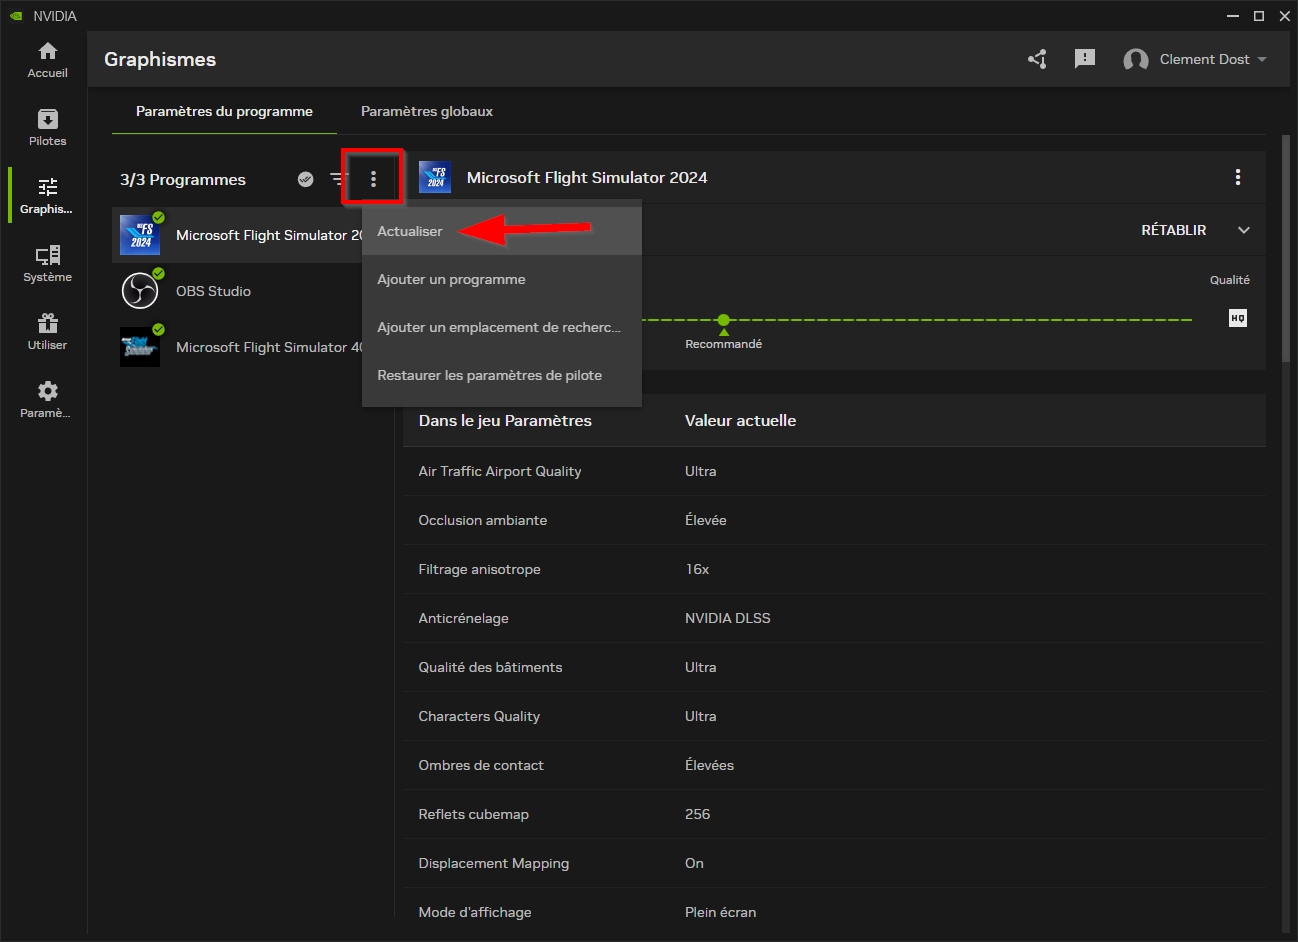Maximize the NVIDIA window
Screen dimensions: 1298x942
(x=1259, y=16)
